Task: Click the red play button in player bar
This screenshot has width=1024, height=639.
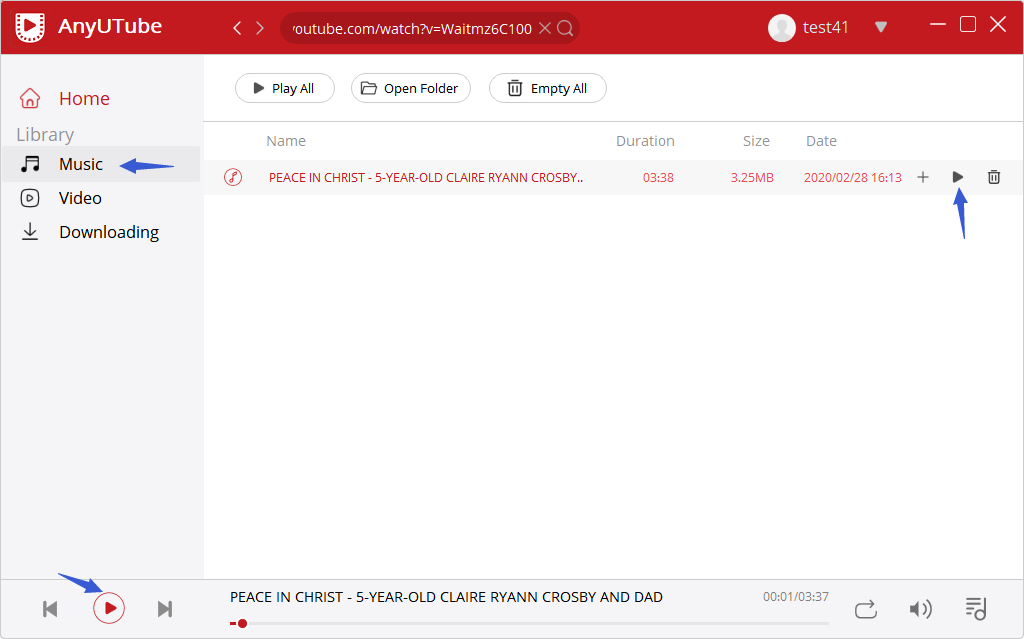Action: point(109,608)
